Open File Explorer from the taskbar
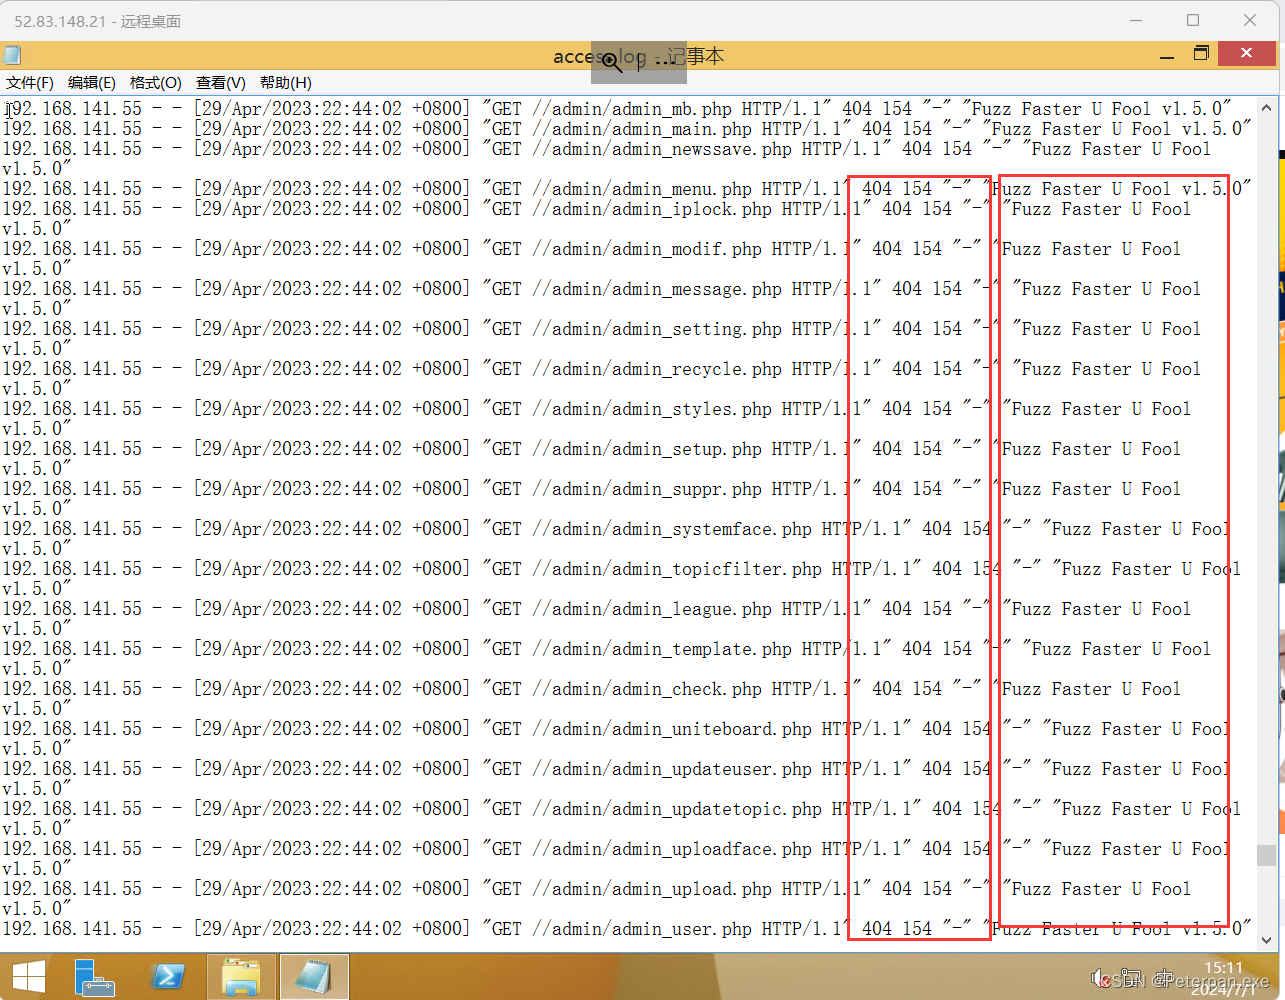The height and width of the screenshot is (1000, 1285). 241,977
